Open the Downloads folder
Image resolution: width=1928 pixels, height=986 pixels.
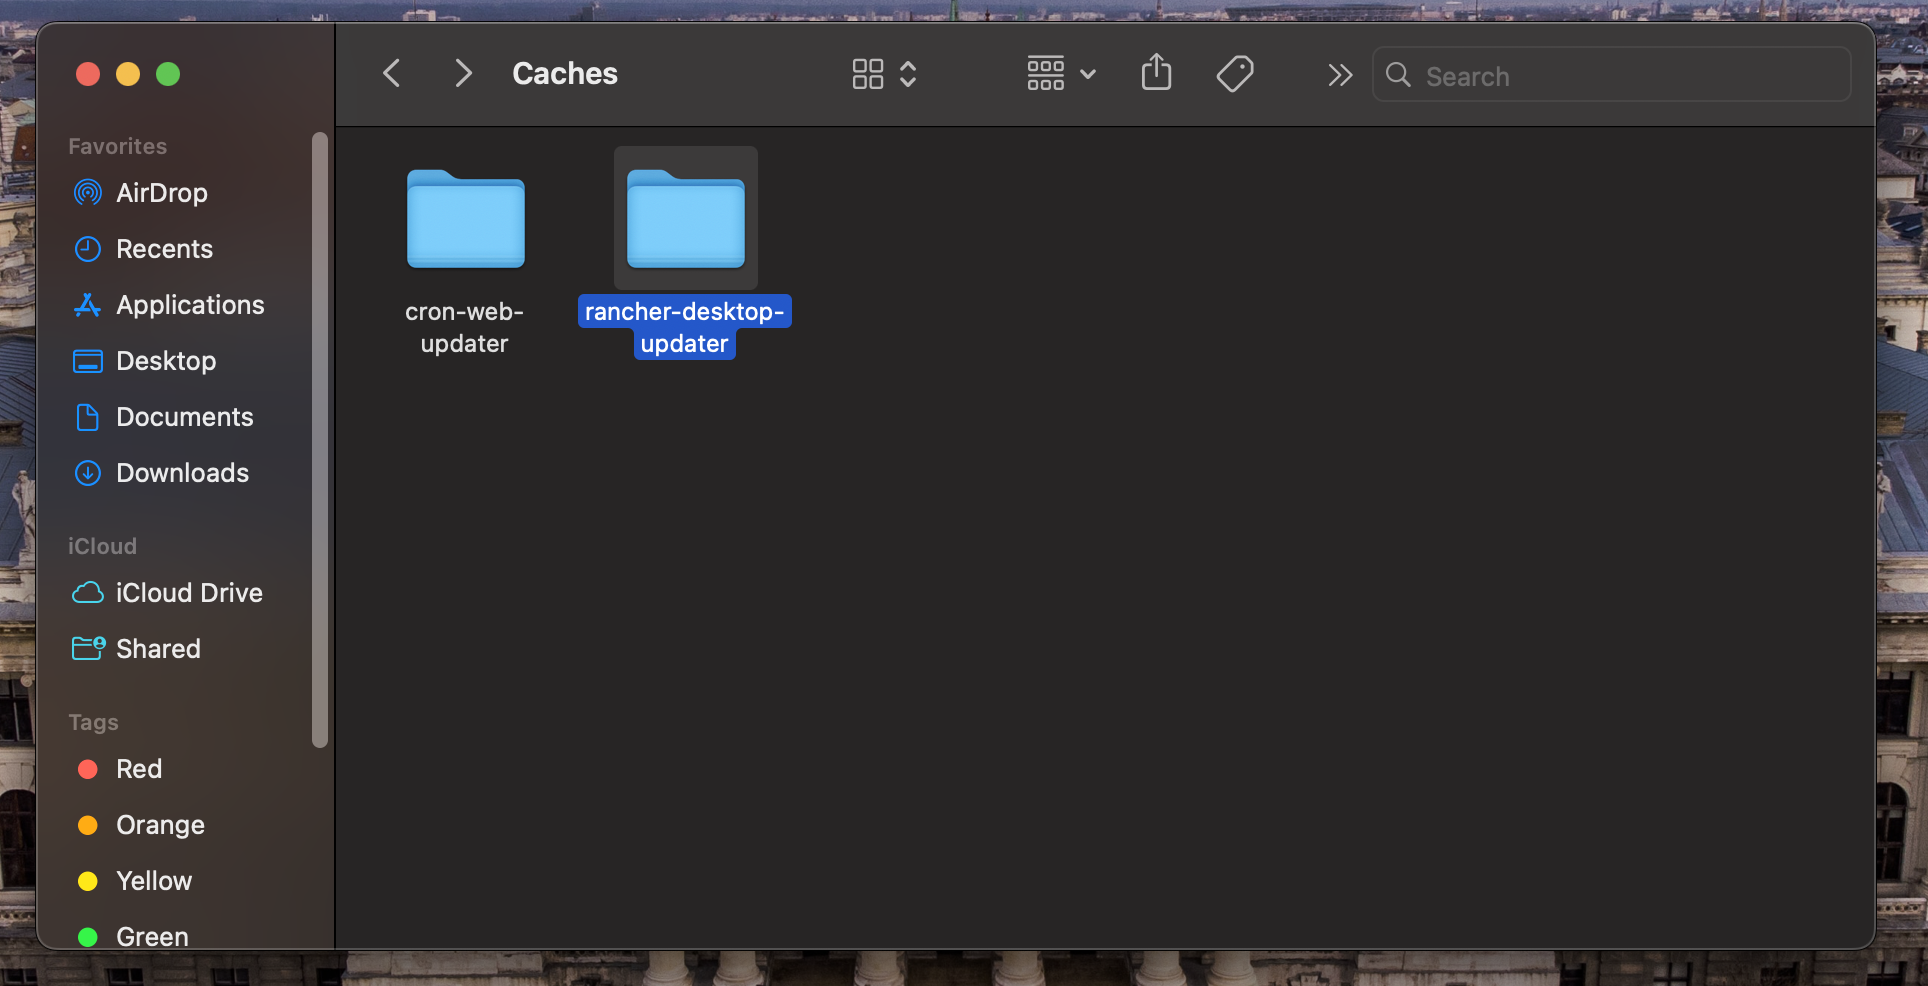click(x=183, y=472)
